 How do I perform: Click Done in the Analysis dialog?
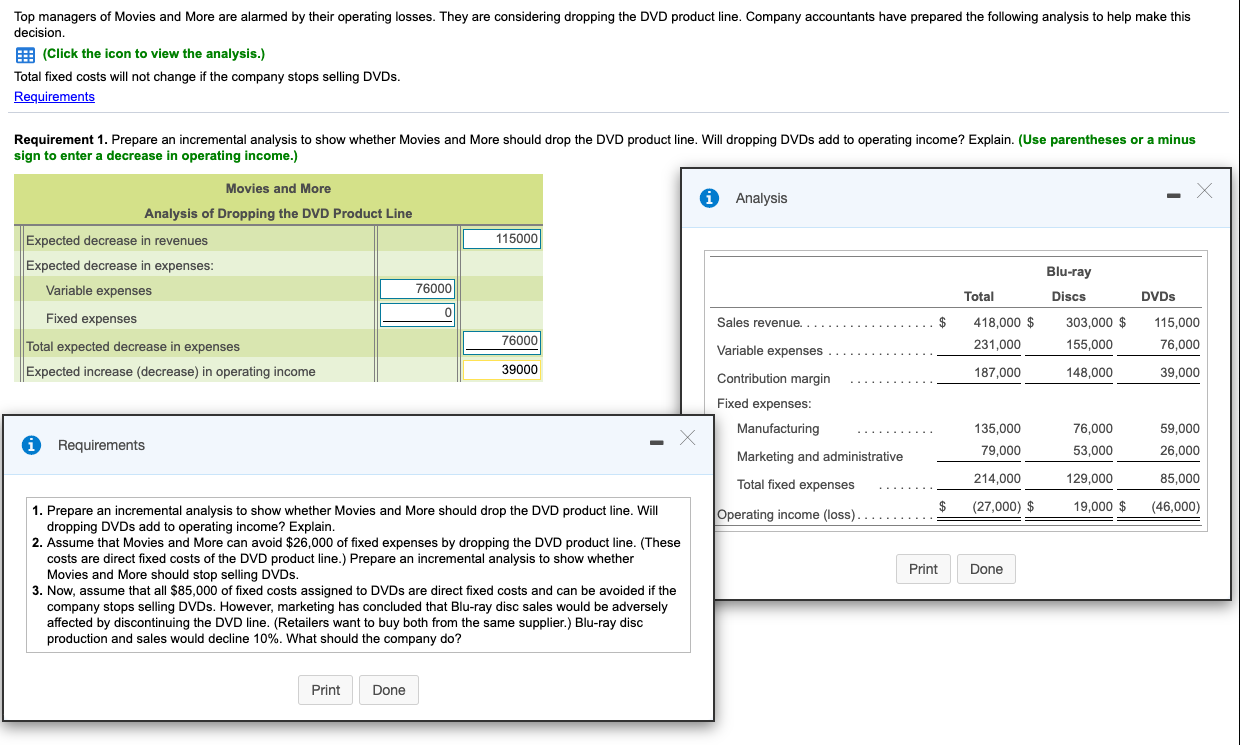(x=986, y=569)
